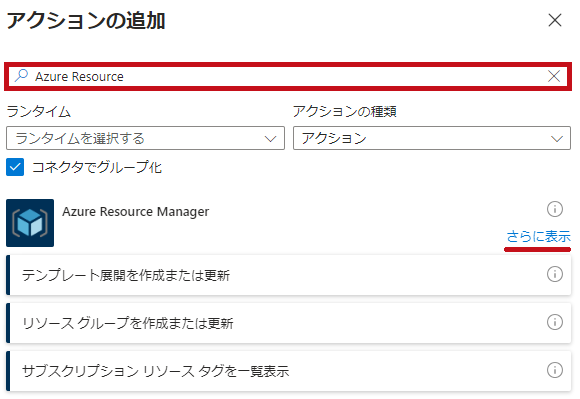Open the ランタイムを選択する dropdown
The width and height of the screenshot is (580, 399).
145,138
